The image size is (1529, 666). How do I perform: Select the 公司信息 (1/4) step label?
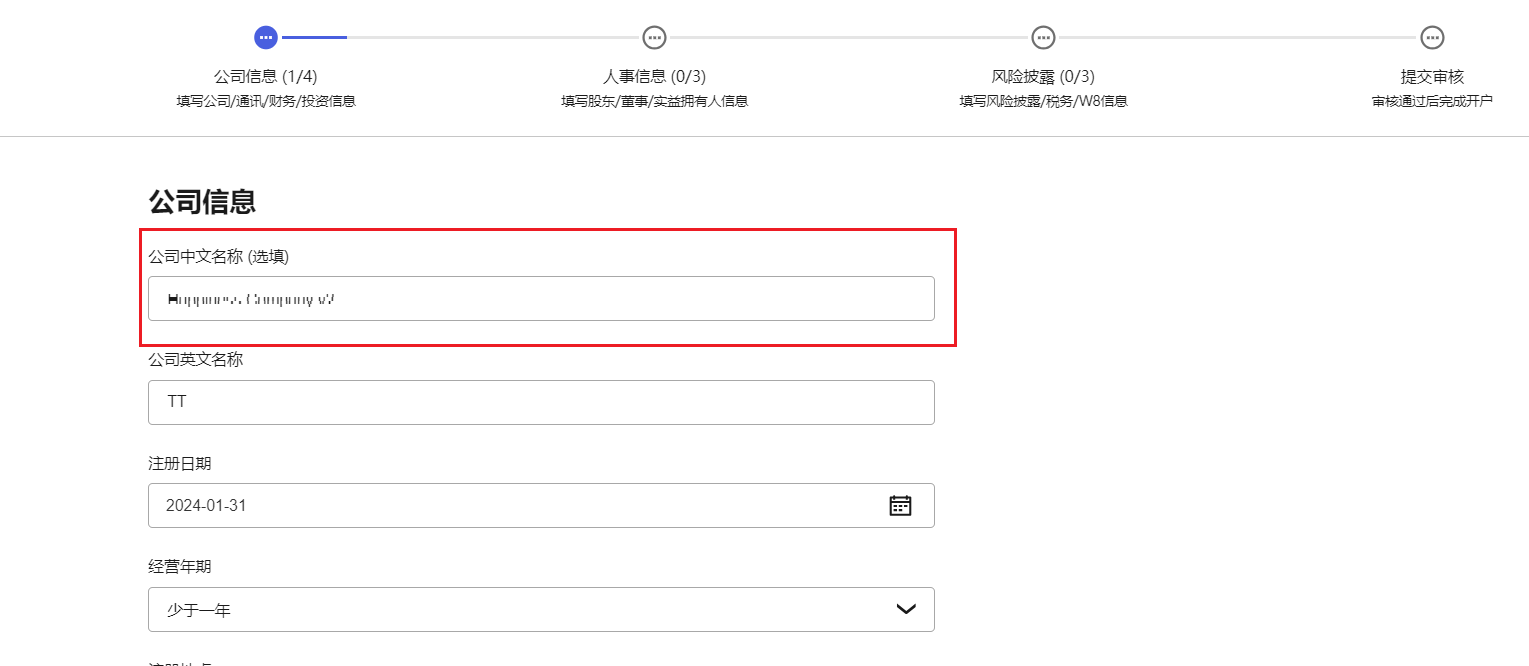(265, 76)
